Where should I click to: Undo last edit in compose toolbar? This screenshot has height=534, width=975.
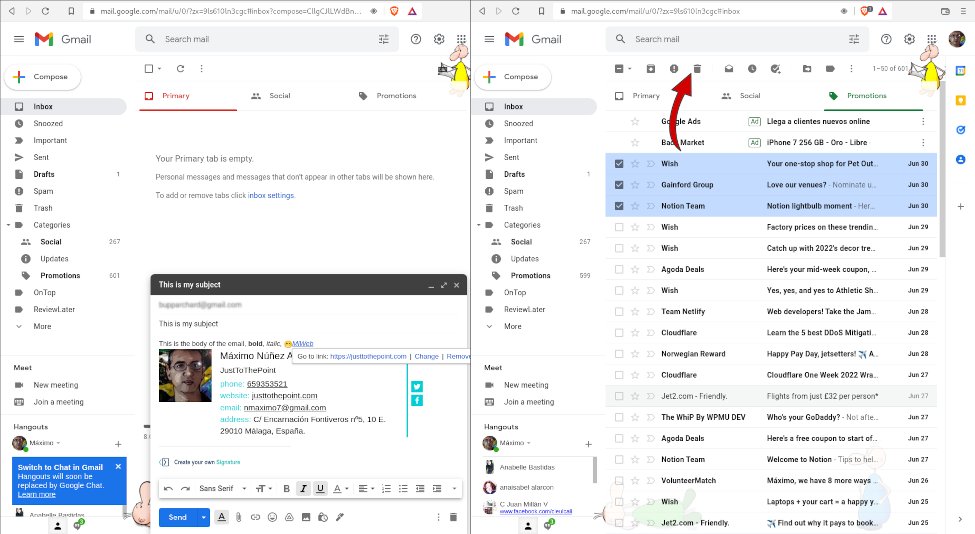(x=168, y=489)
